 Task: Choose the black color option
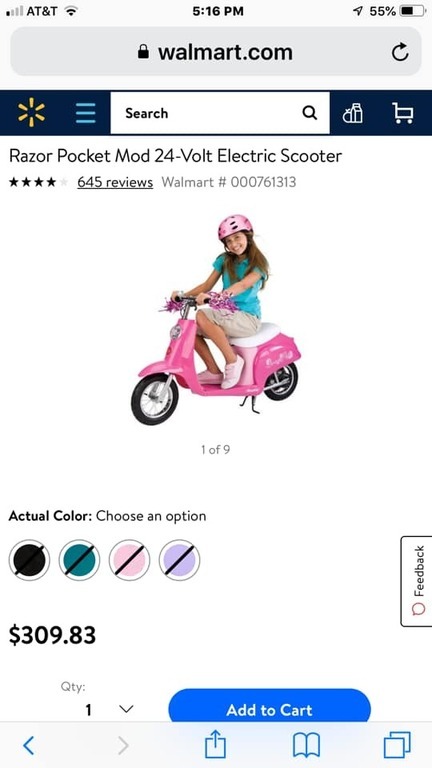tap(29, 560)
